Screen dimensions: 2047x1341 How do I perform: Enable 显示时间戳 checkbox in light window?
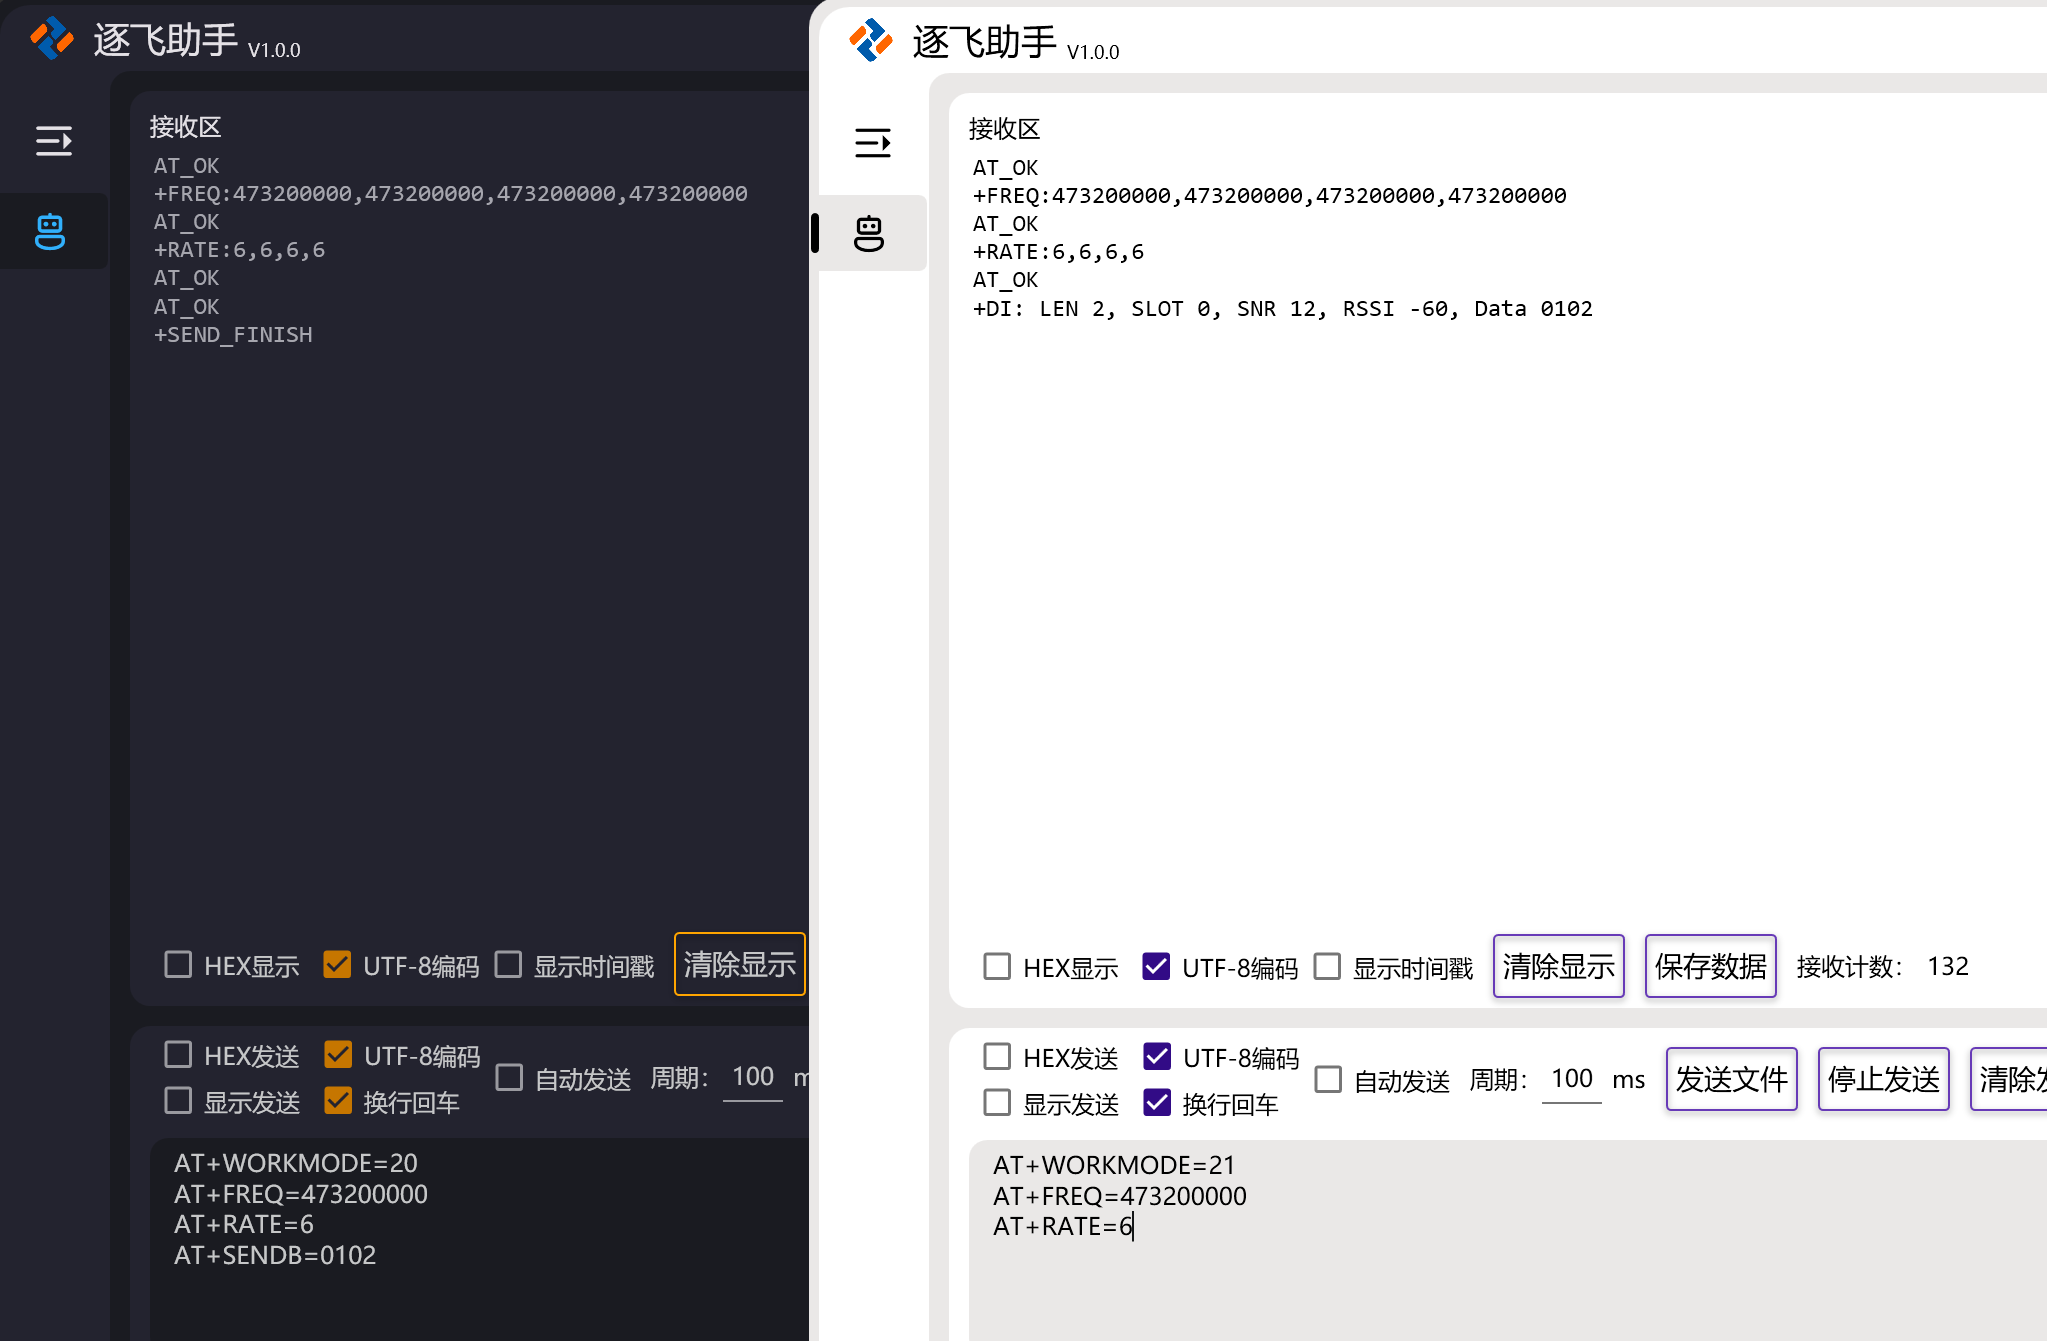[x=1327, y=967]
